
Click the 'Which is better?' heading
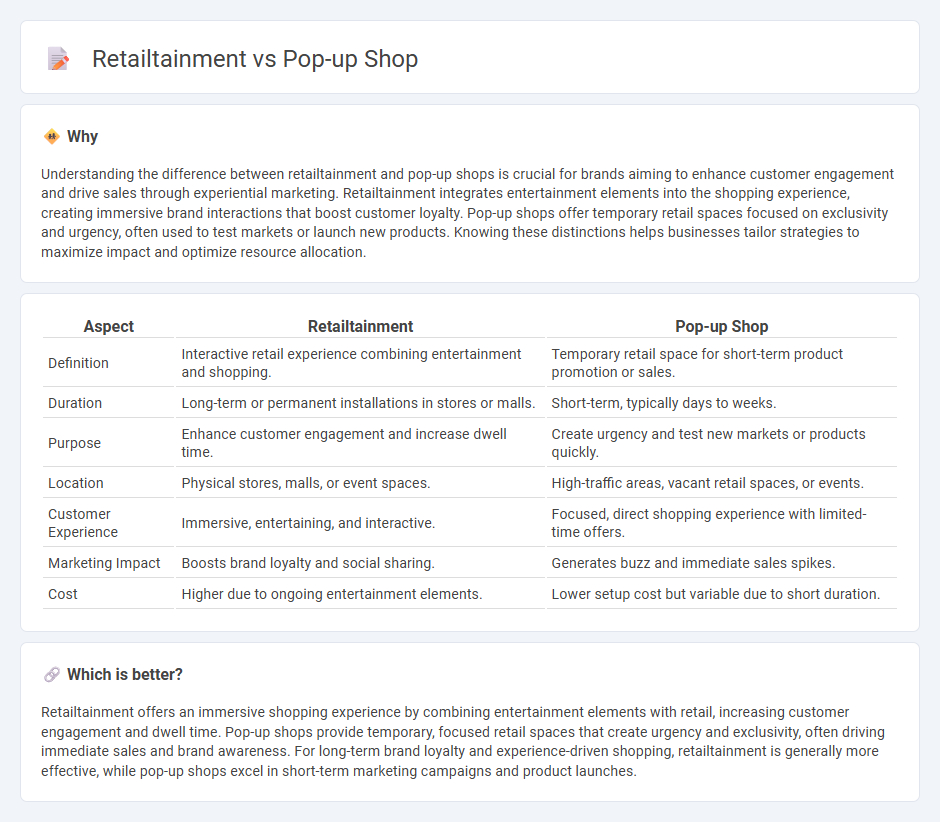point(125,675)
